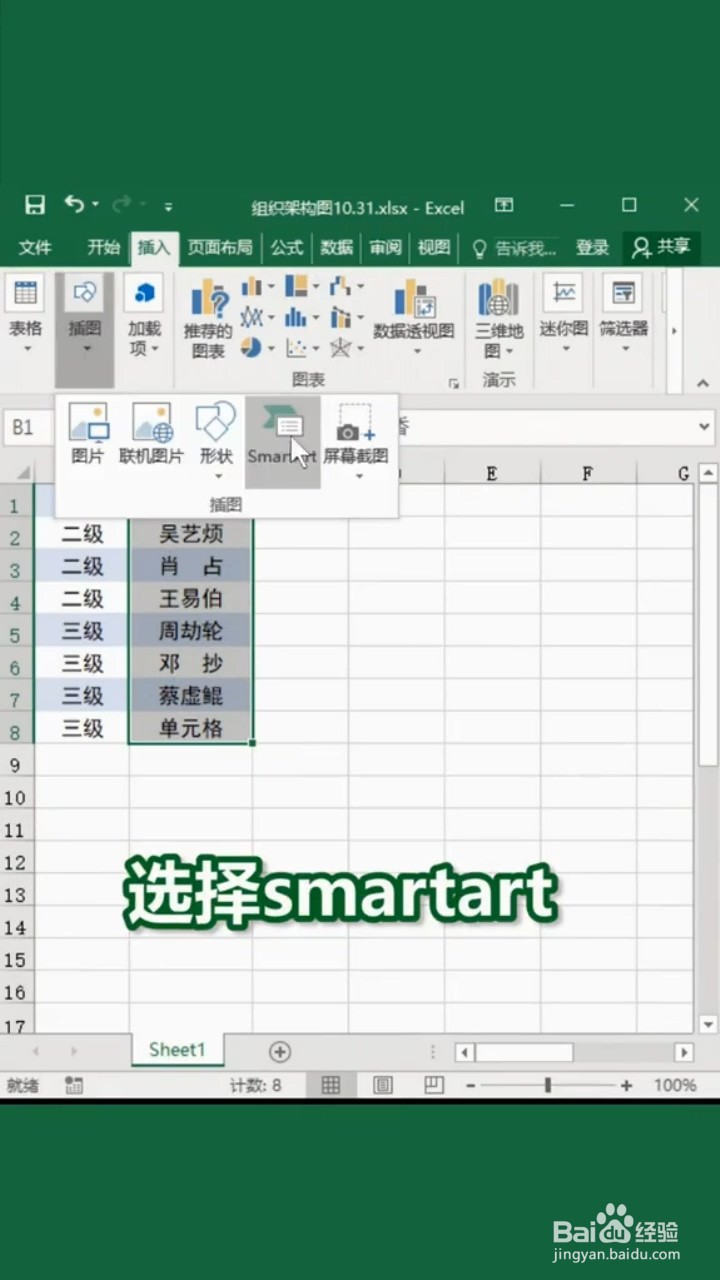Select cell containing 王易伯
This screenshot has height=1280, width=720.
[191, 599]
